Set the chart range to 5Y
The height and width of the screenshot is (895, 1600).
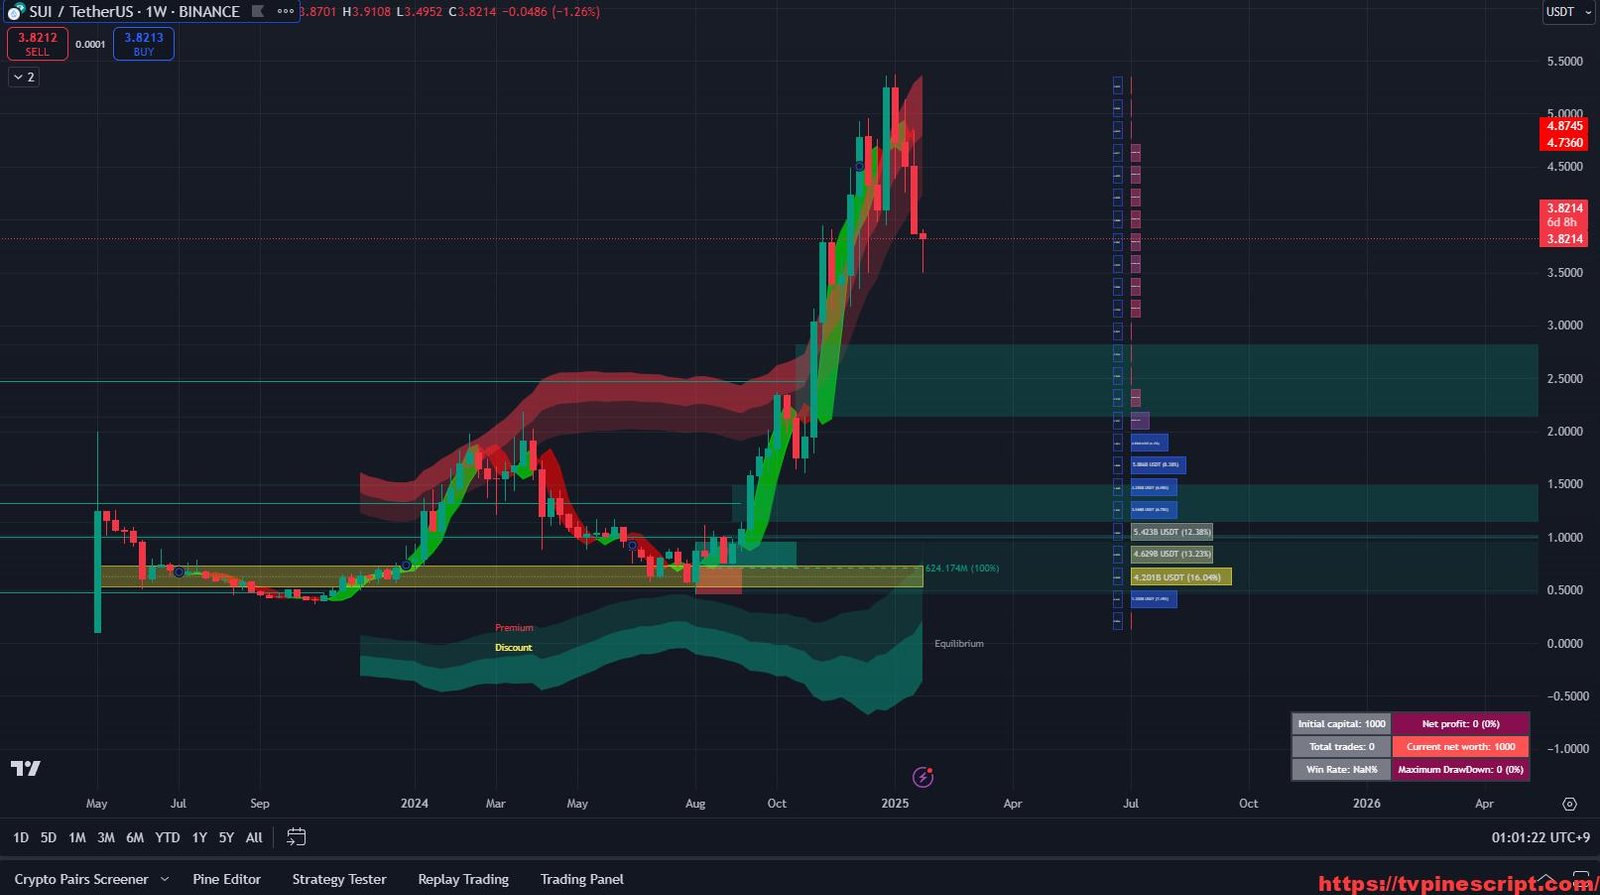226,838
